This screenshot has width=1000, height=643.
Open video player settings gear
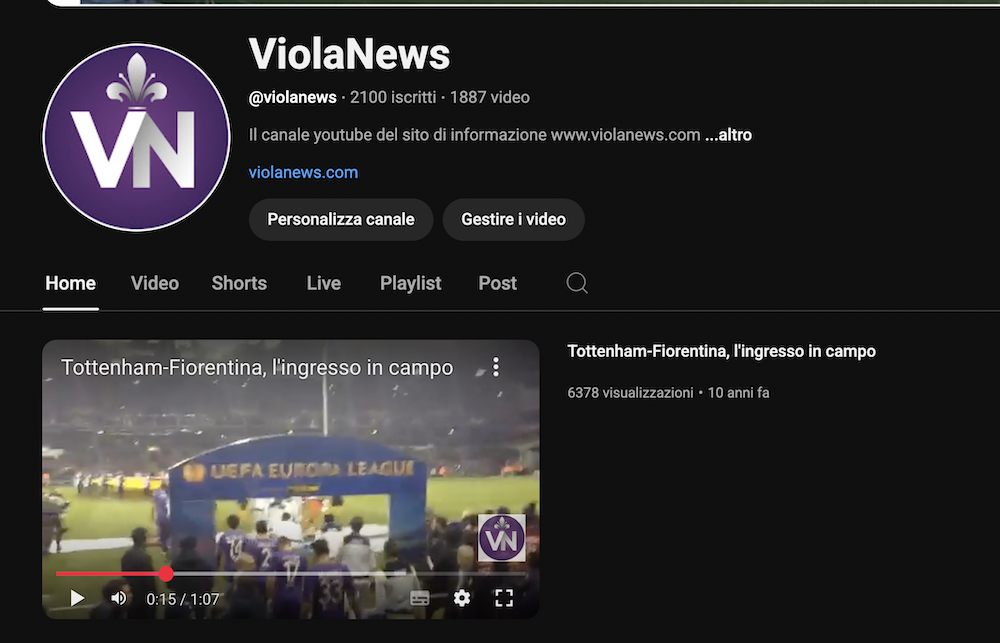tap(462, 598)
